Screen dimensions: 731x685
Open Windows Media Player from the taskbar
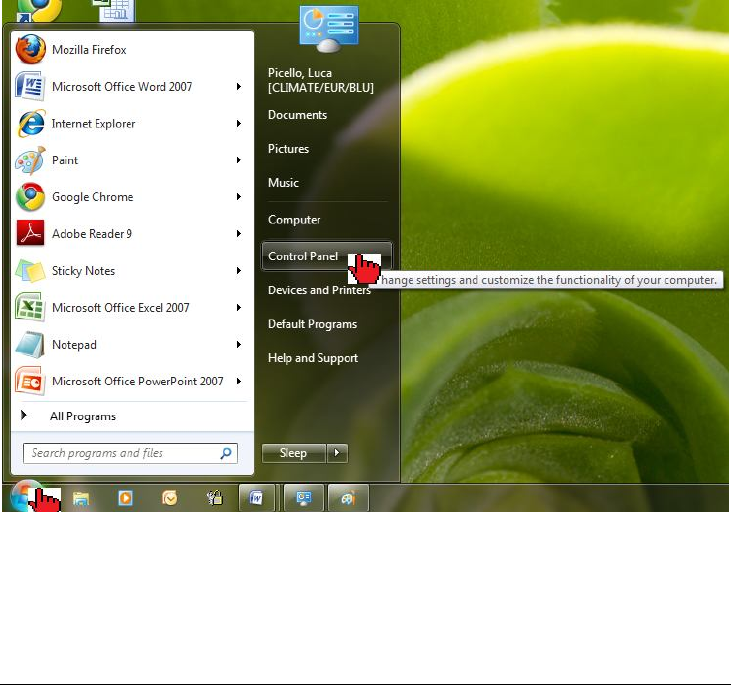click(126, 498)
